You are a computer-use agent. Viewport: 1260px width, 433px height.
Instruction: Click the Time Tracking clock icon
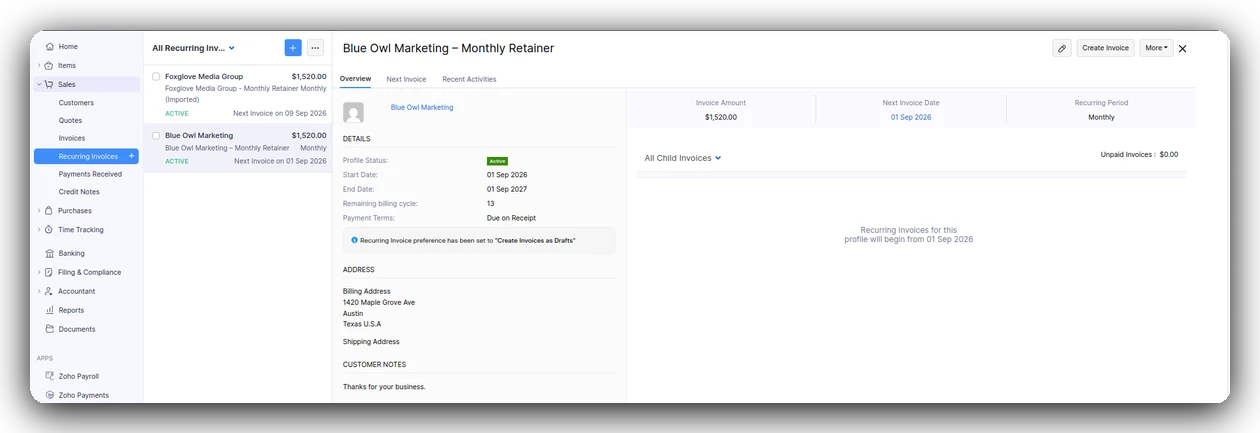click(x=49, y=230)
